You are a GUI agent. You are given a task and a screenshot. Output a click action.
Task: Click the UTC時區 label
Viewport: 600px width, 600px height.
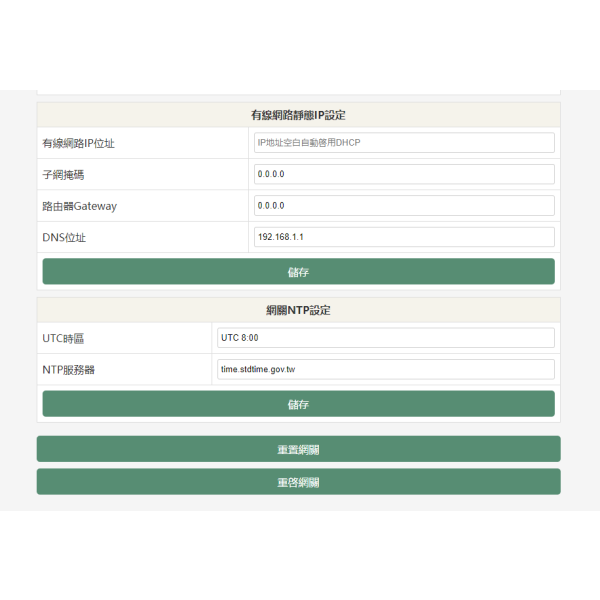click(63, 339)
